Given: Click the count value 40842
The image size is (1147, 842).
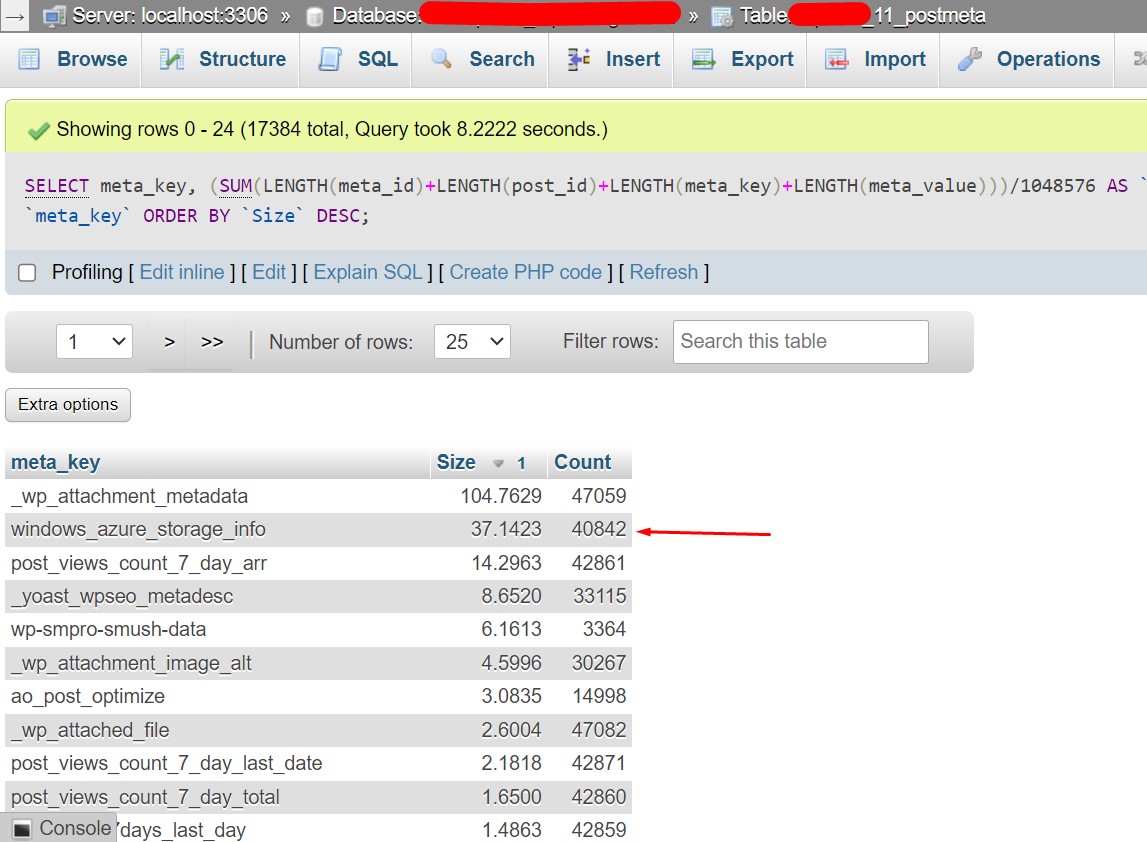Looking at the screenshot, I should point(599,529).
